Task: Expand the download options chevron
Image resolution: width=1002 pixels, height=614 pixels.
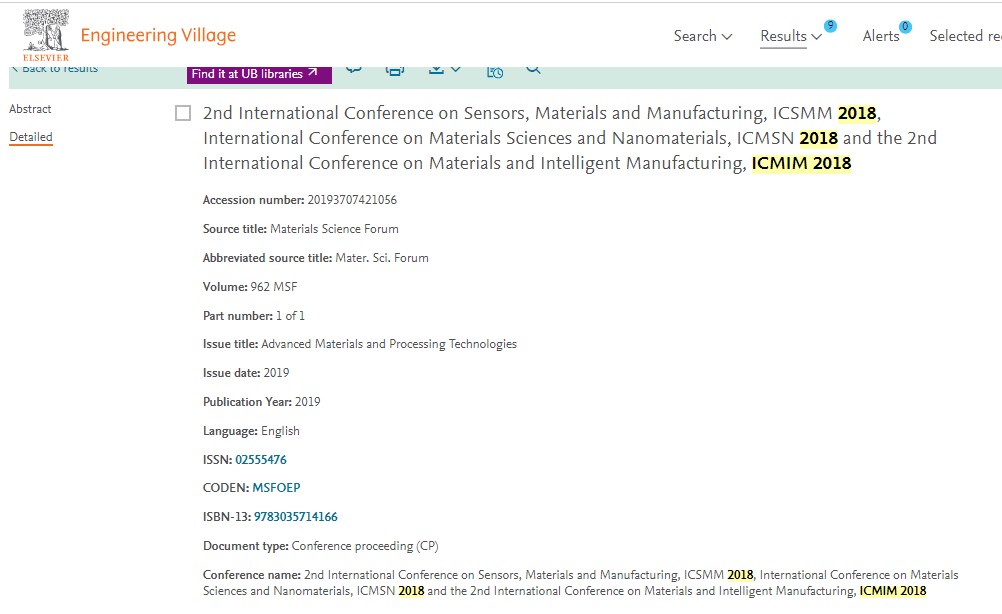Action: 456,69
